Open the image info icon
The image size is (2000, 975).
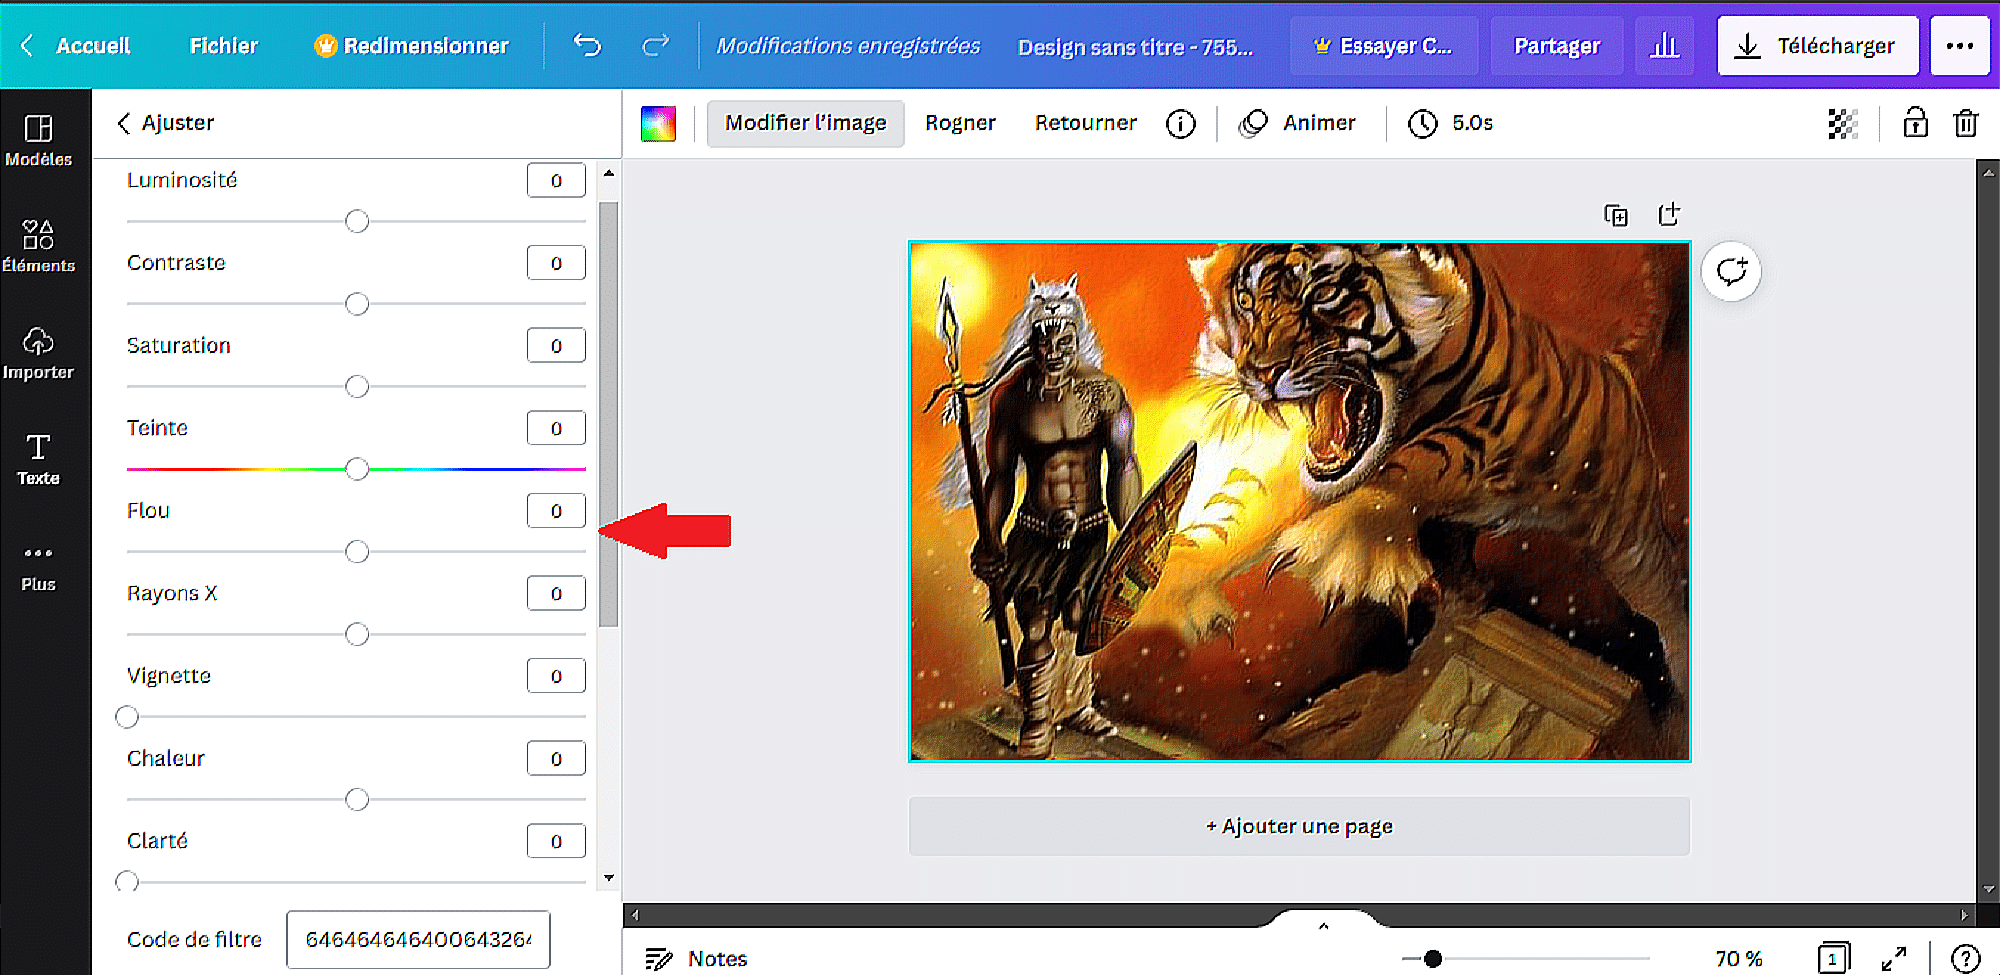click(x=1181, y=123)
